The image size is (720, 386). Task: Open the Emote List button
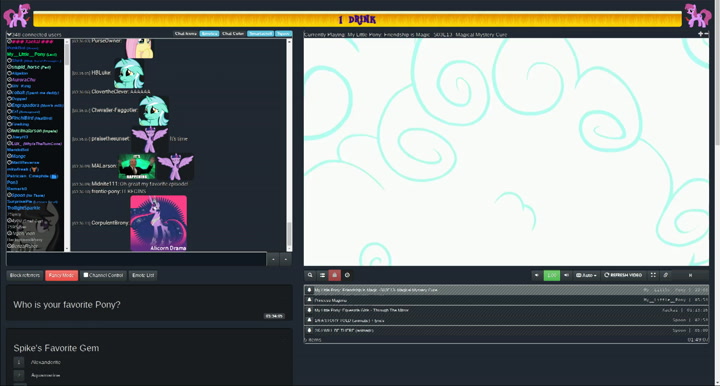[x=143, y=275]
